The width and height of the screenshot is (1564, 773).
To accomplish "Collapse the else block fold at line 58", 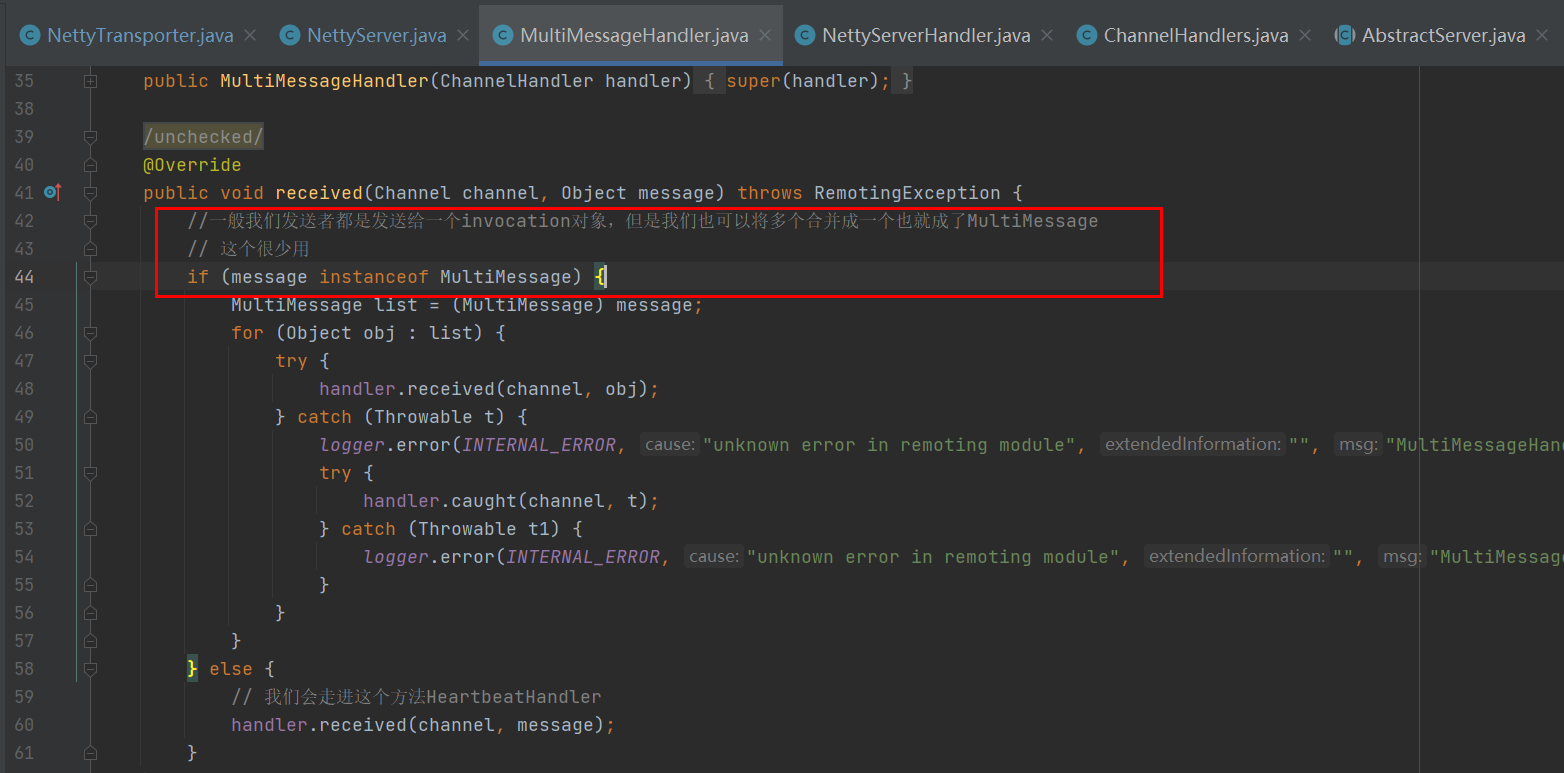I will 90,669.
